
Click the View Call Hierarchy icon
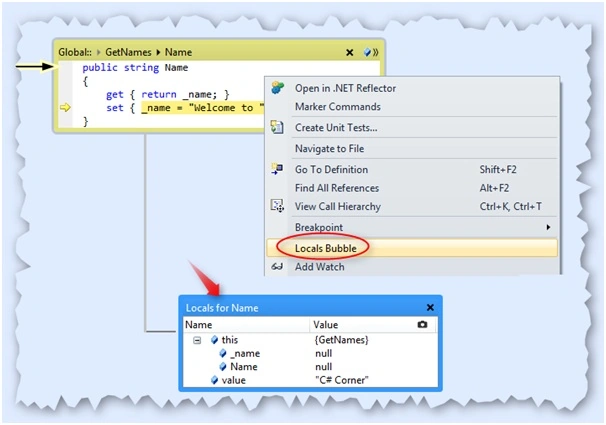[x=277, y=206]
